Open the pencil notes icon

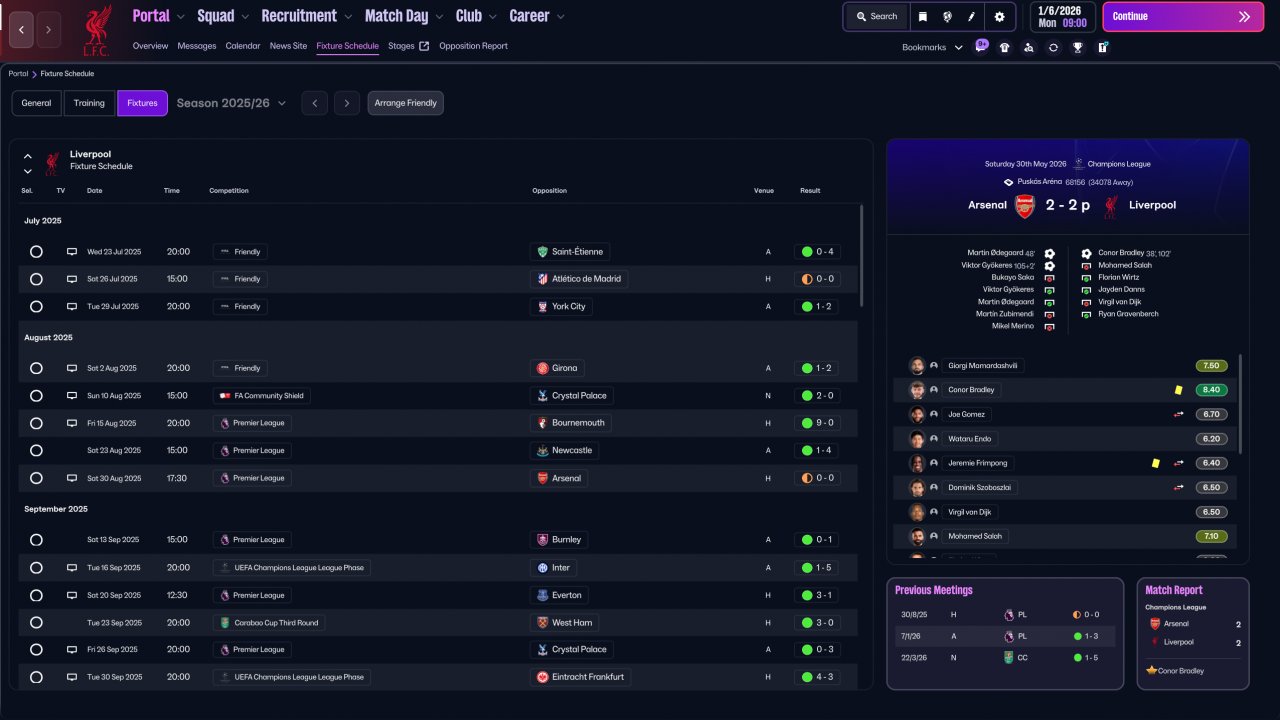[971, 17]
